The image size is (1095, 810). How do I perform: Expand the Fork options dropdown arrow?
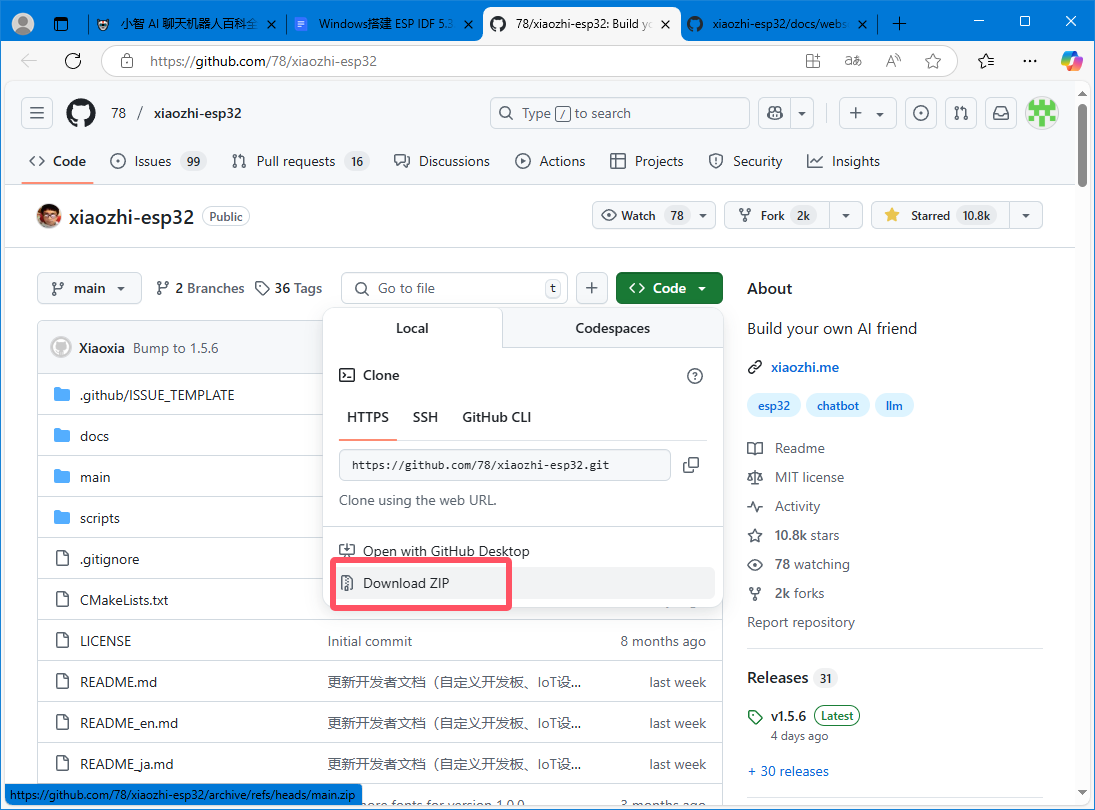[846, 215]
